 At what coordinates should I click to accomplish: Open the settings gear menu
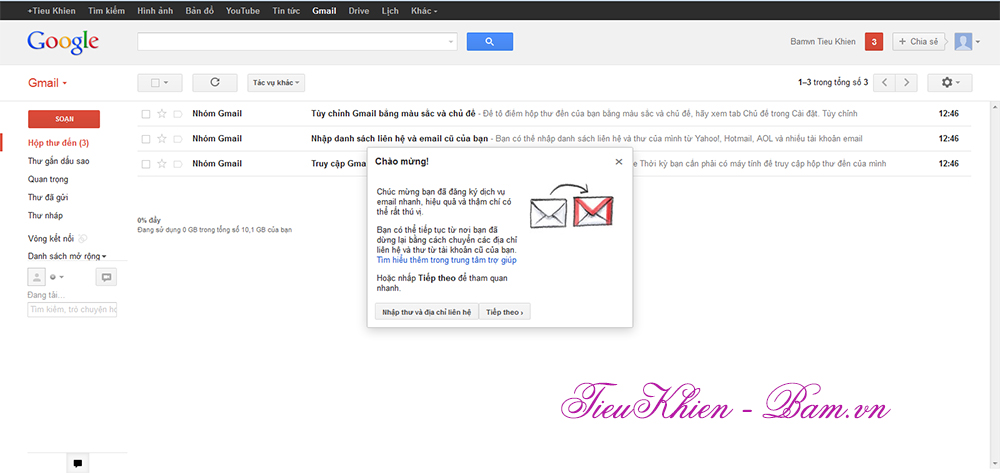coord(950,82)
